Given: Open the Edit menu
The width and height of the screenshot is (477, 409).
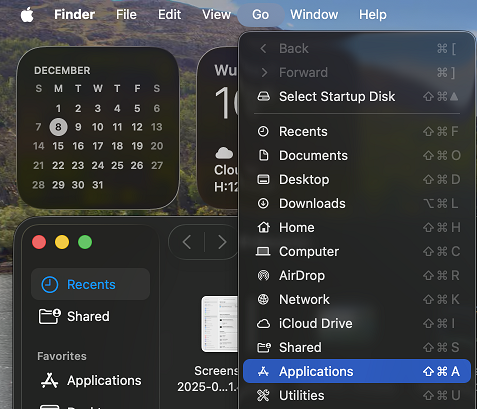Looking at the screenshot, I should [169, 15].
